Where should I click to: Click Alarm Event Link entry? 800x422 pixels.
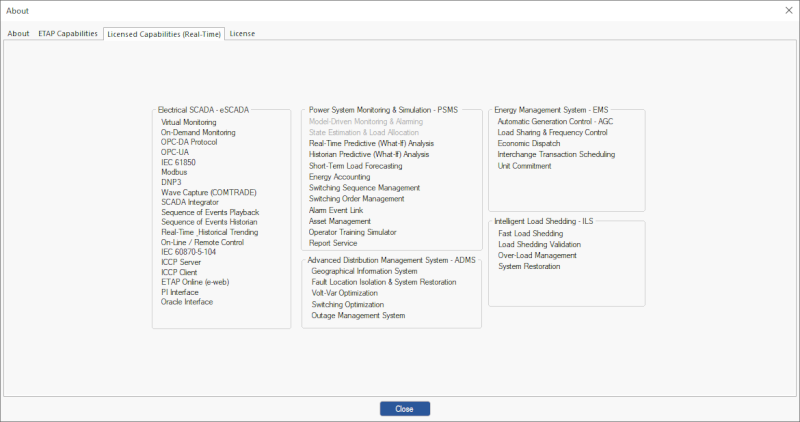coord(336,210)
